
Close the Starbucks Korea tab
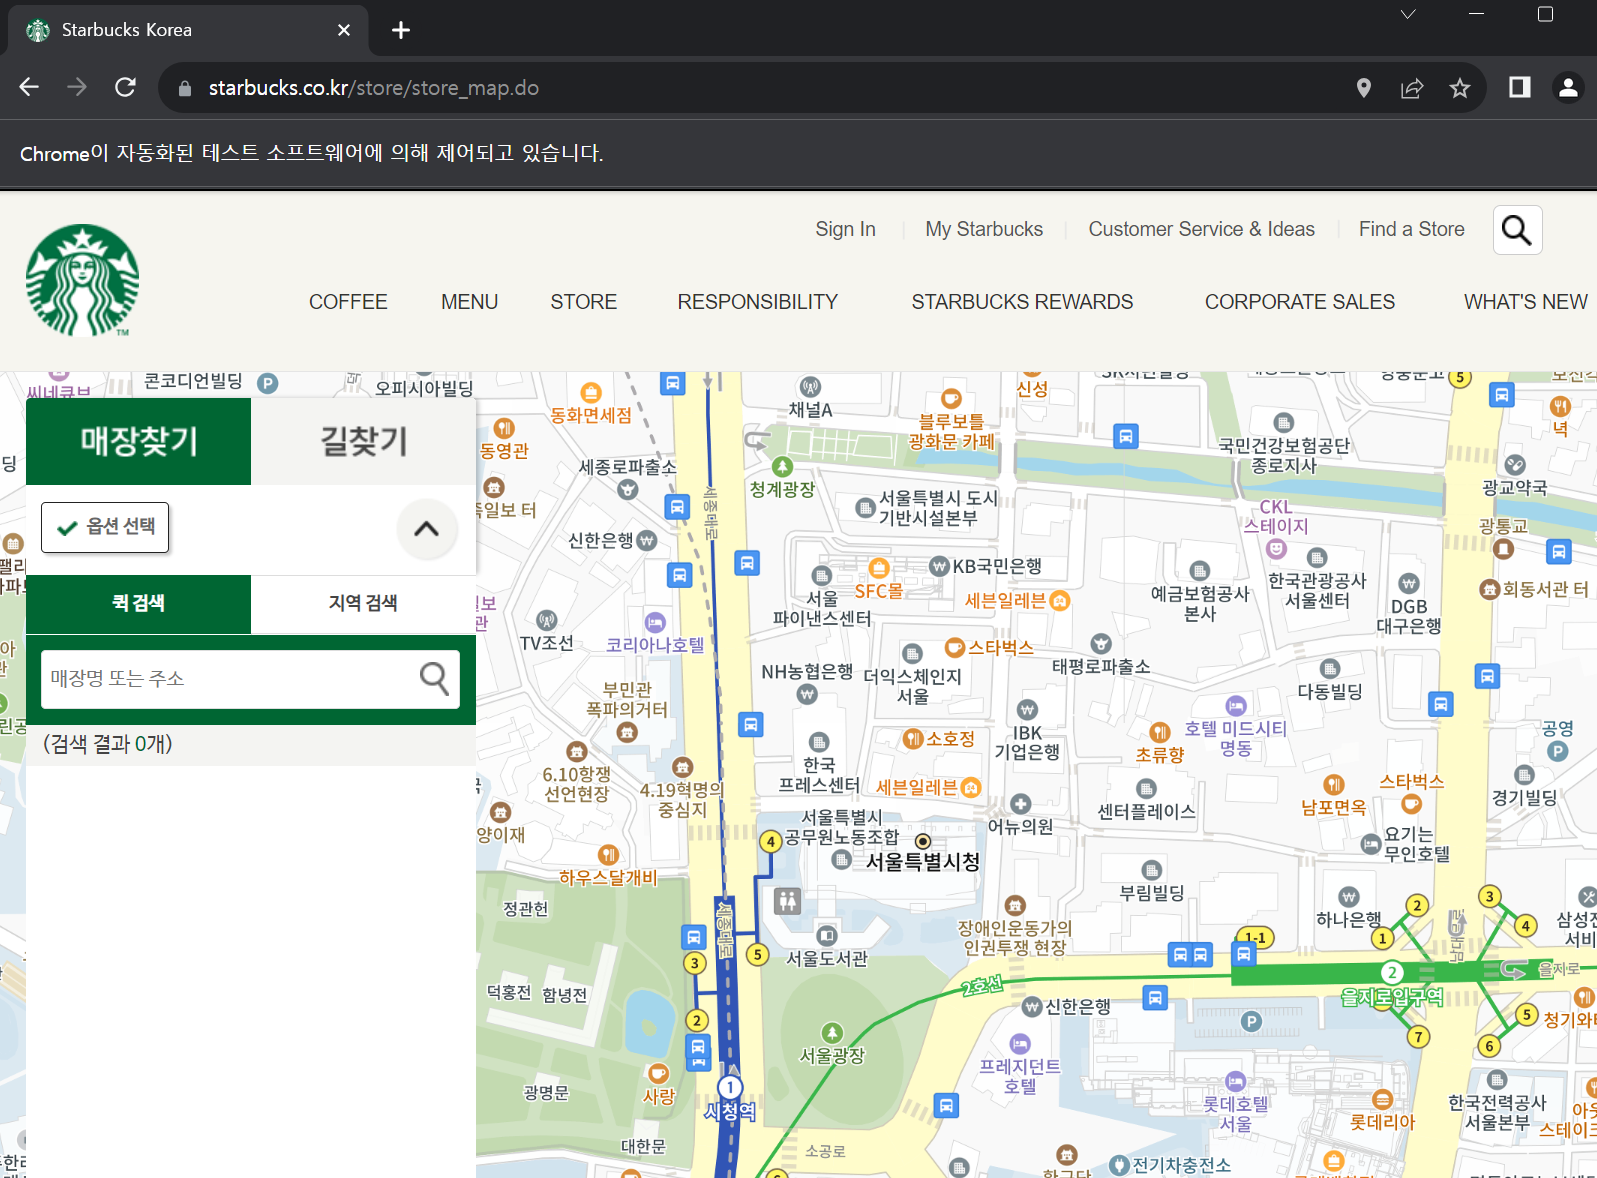[x=344, y=30]
